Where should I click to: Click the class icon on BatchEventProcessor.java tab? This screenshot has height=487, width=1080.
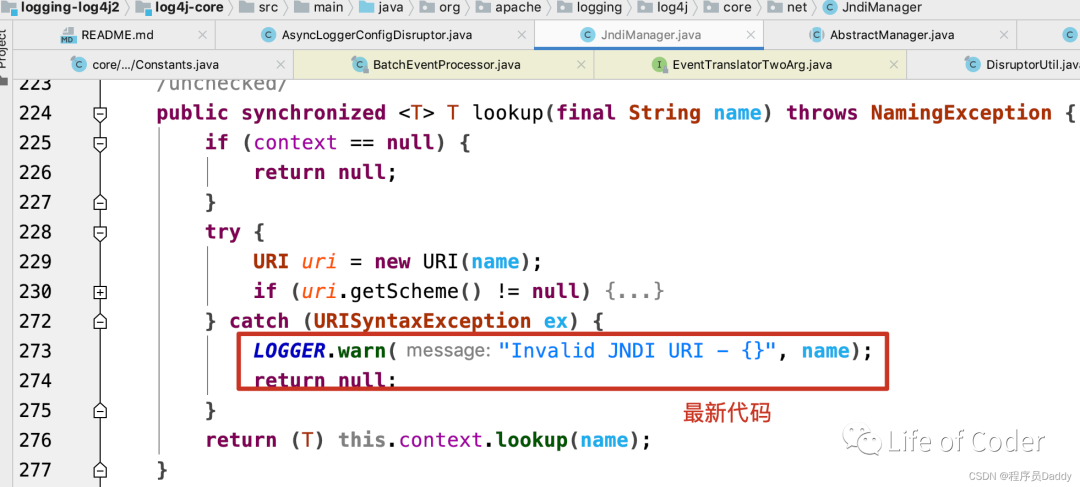360,65
